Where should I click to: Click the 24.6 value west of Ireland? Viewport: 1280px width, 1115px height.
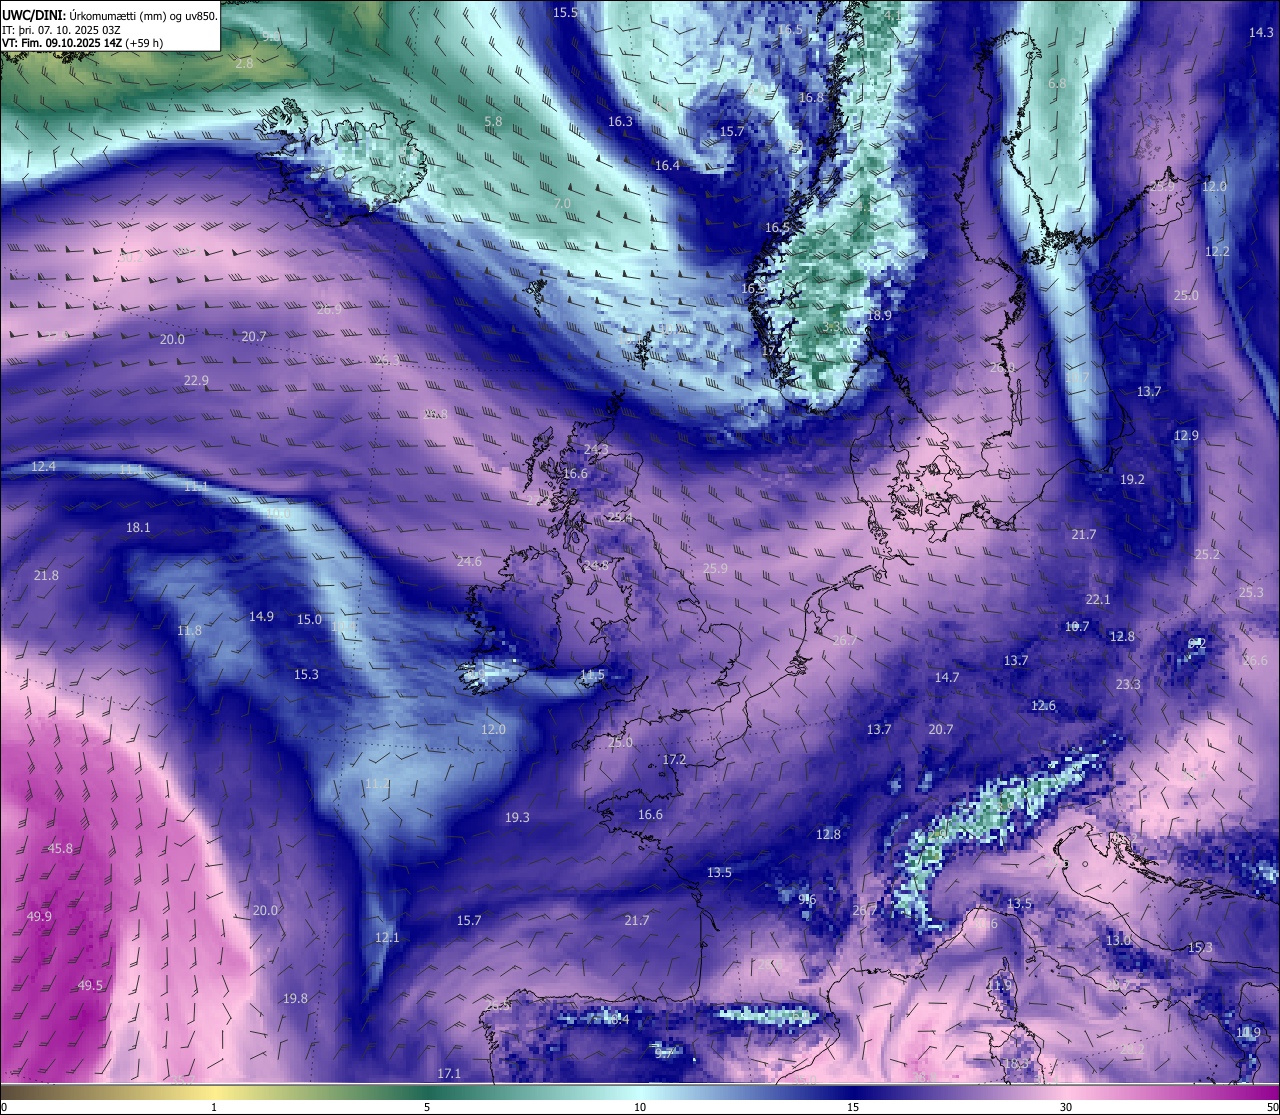(x=469, y=561)
